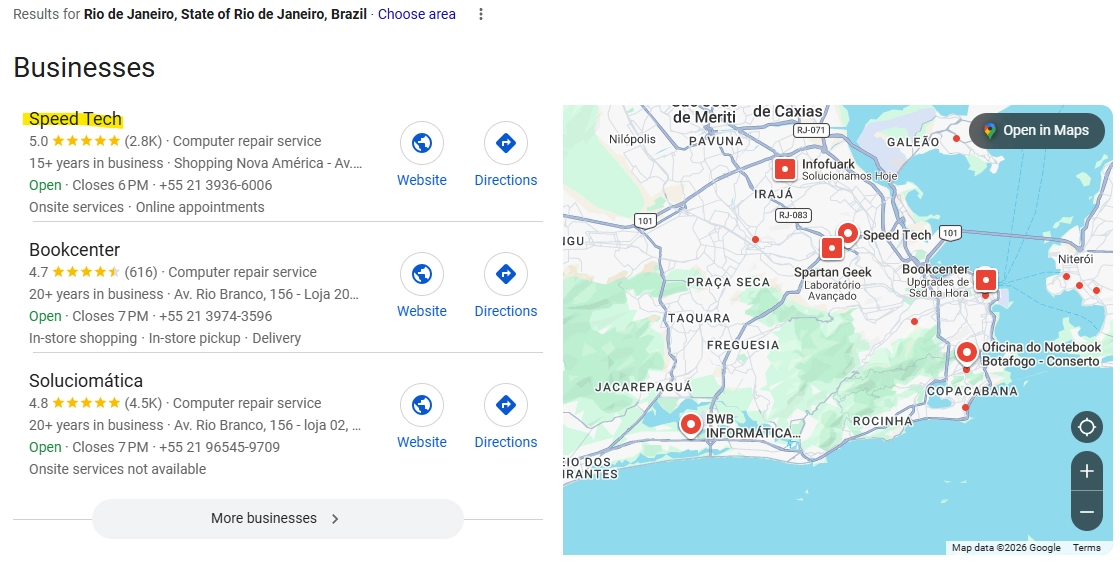Open Speed Tech website globe icon
The width and height of the screenshot is (1120, 570).
pyautogui.click(x=421, y=143)
